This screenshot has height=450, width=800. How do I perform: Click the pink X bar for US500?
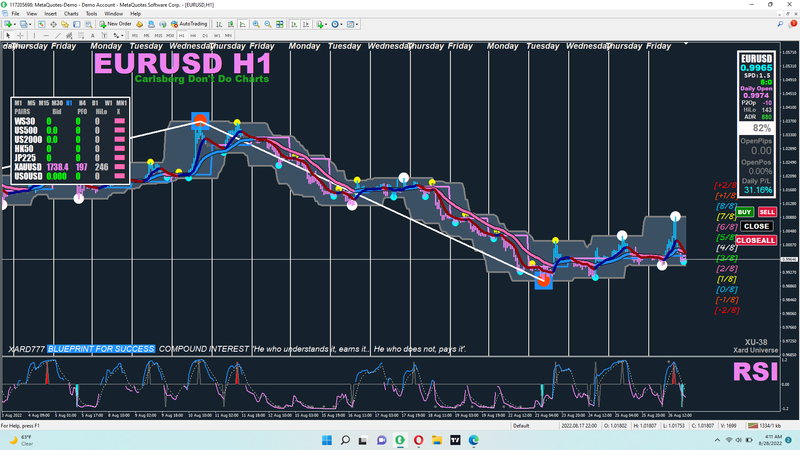(120, 131)
